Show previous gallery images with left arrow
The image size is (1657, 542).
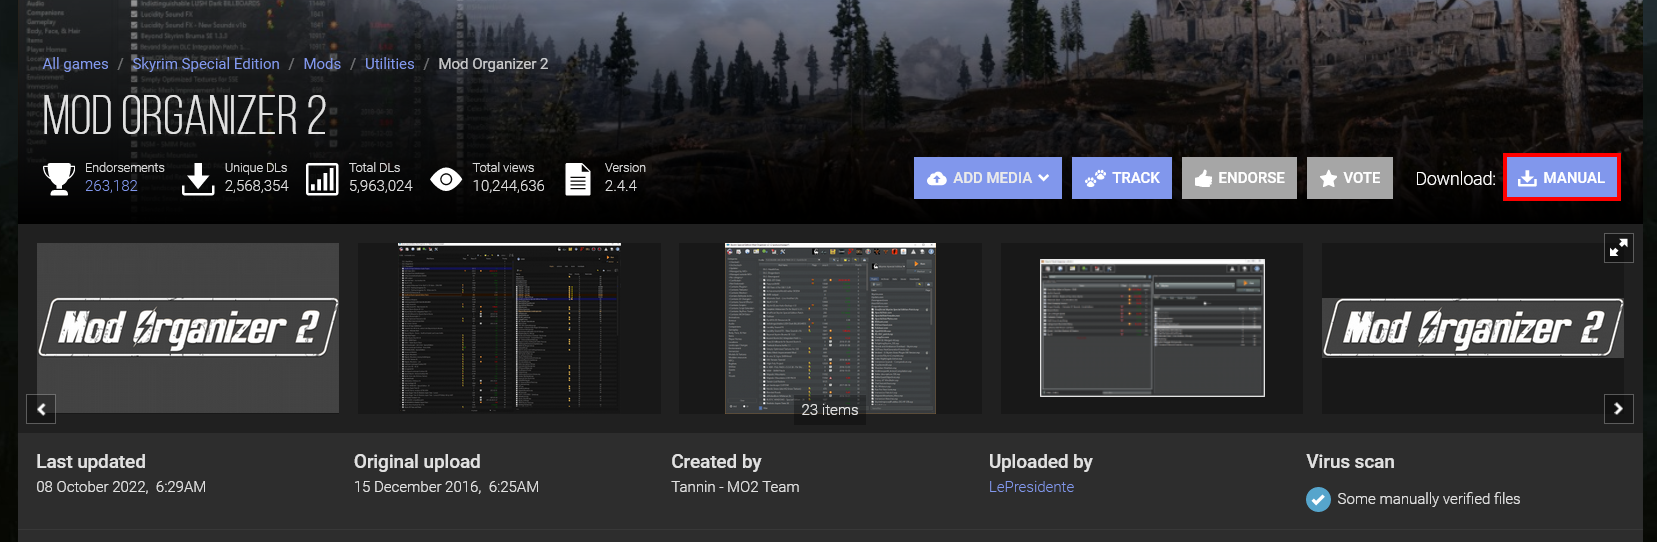click(x=41, y=409)
